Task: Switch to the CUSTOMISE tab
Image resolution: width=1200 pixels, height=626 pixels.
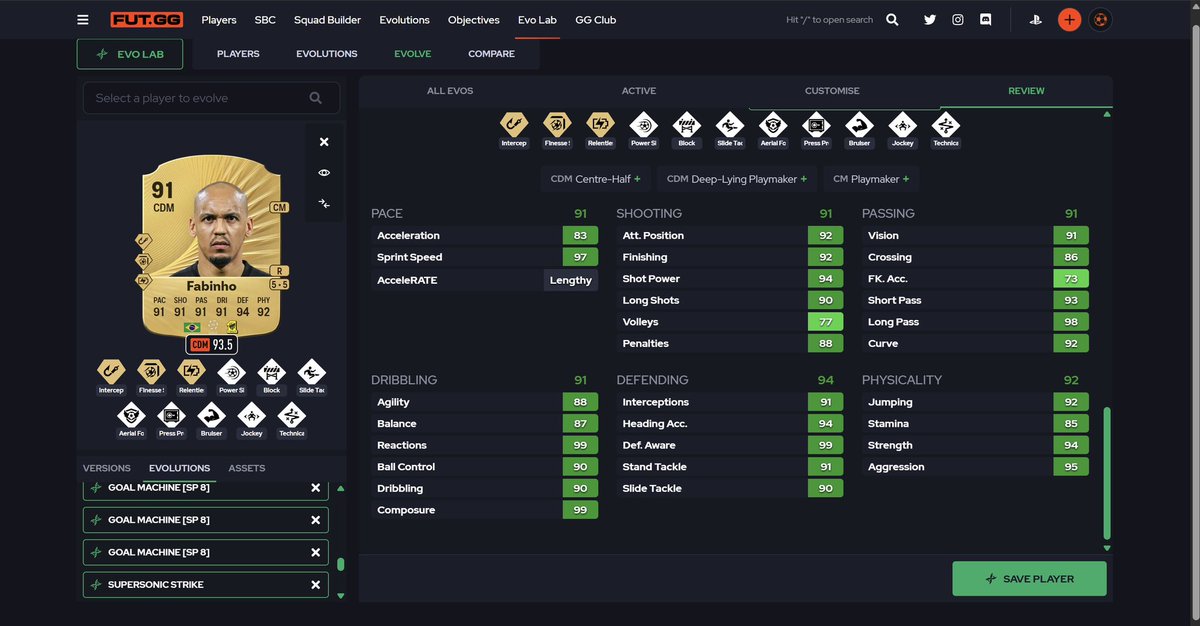Action: tap(832, 91)
